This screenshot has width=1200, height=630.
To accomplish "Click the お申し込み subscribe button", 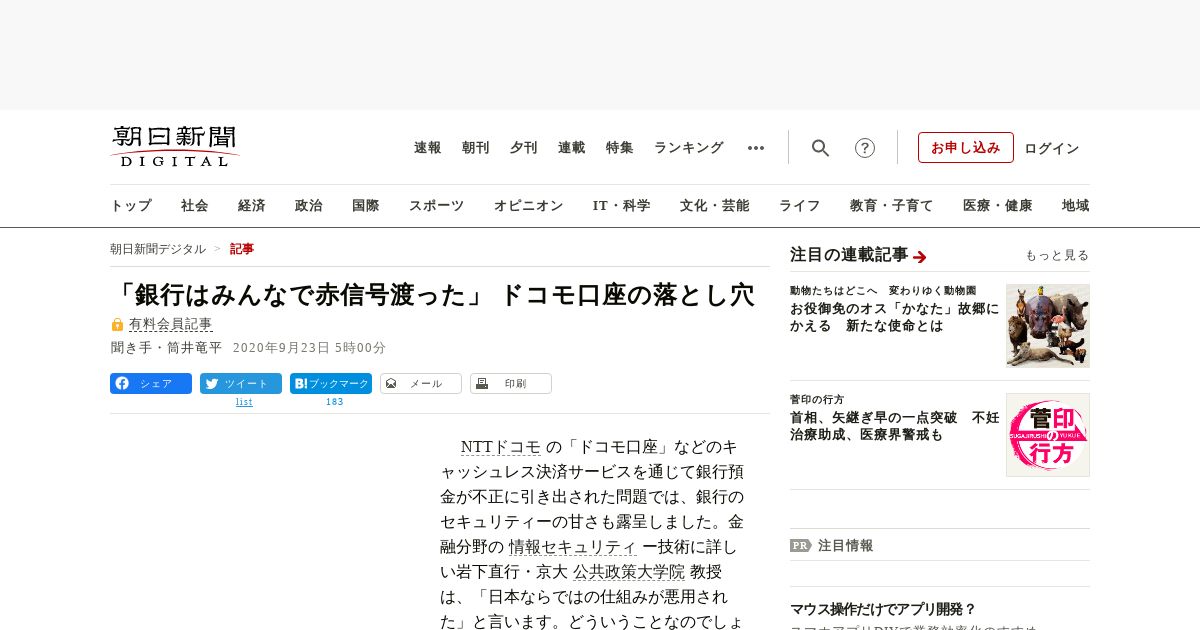I will click(966, 148).
